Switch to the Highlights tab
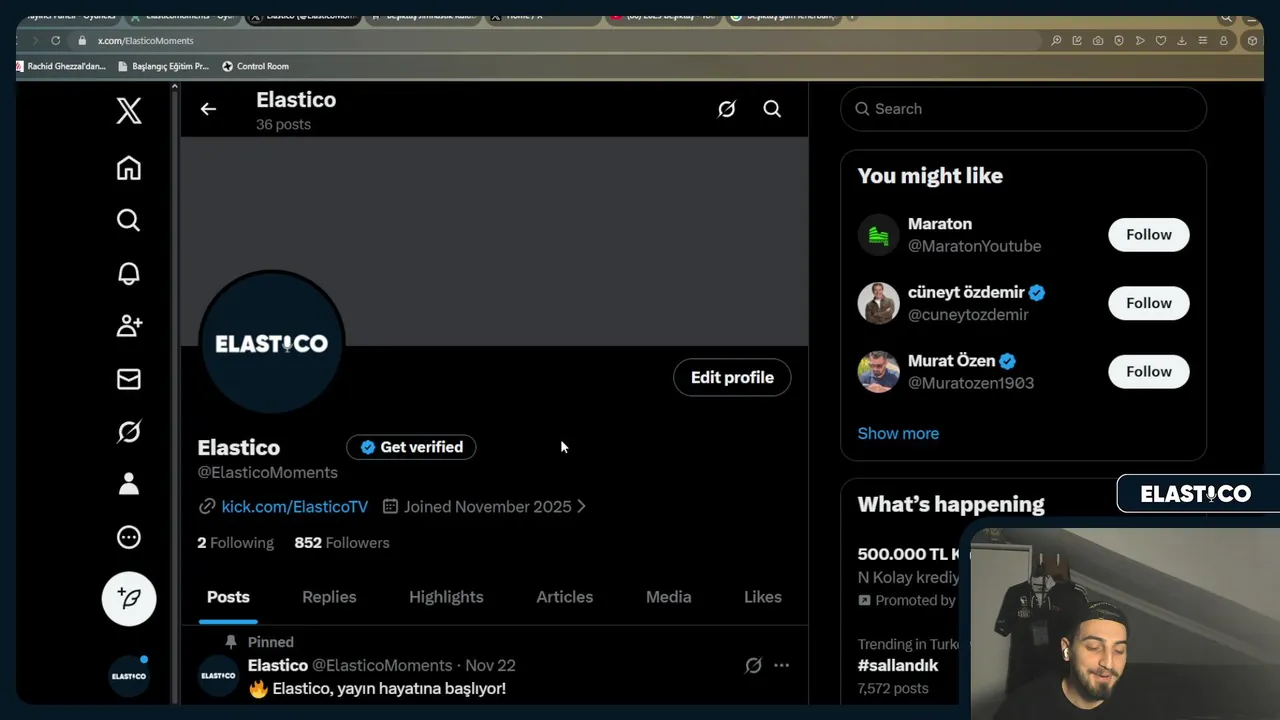Viewport: 1280px width, 720px height. pyautogui.click(x=446, y=597)
